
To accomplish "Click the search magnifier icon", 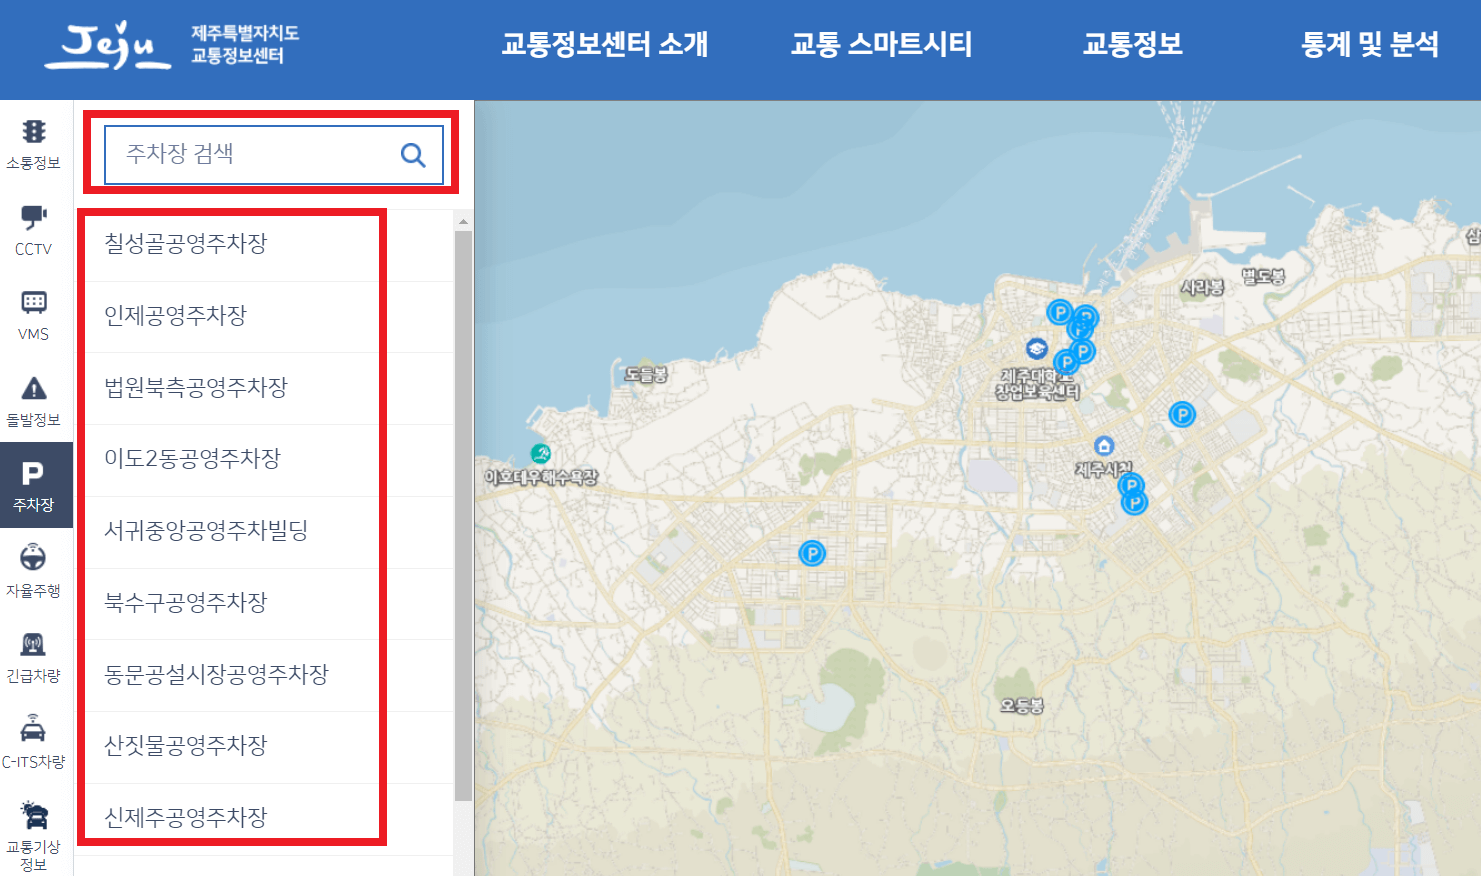I will [412, 154].
